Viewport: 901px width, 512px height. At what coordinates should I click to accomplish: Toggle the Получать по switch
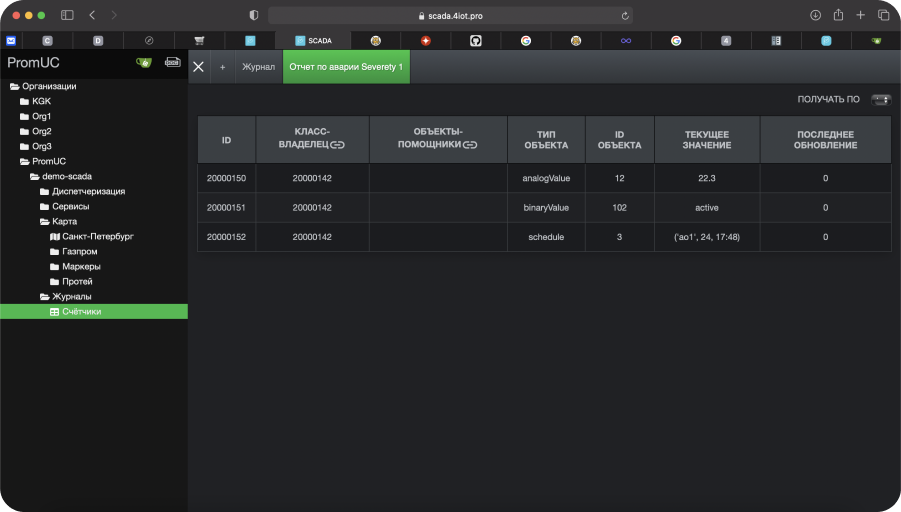point(880,100)
